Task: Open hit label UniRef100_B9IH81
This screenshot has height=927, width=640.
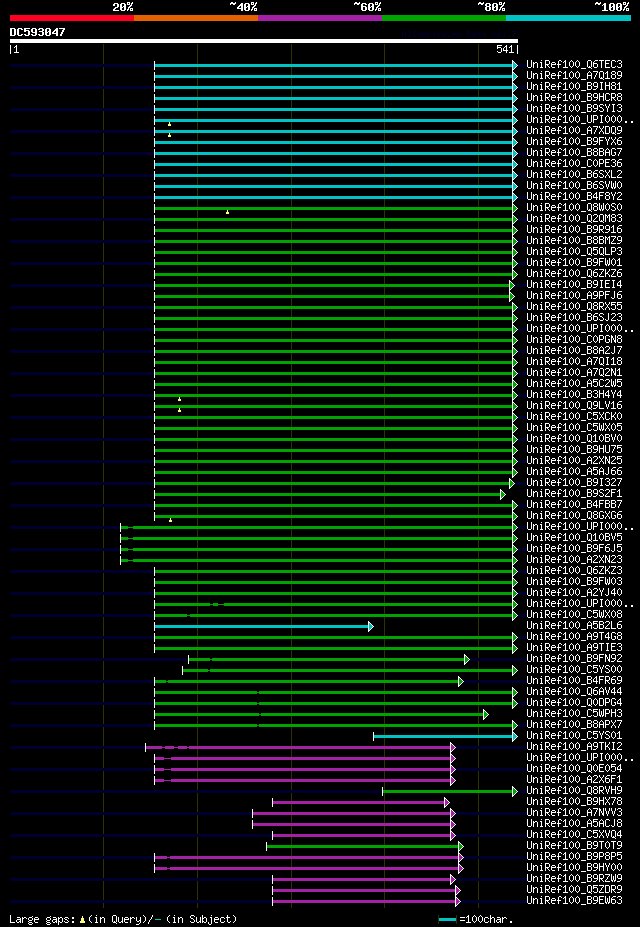Action: 574,86
